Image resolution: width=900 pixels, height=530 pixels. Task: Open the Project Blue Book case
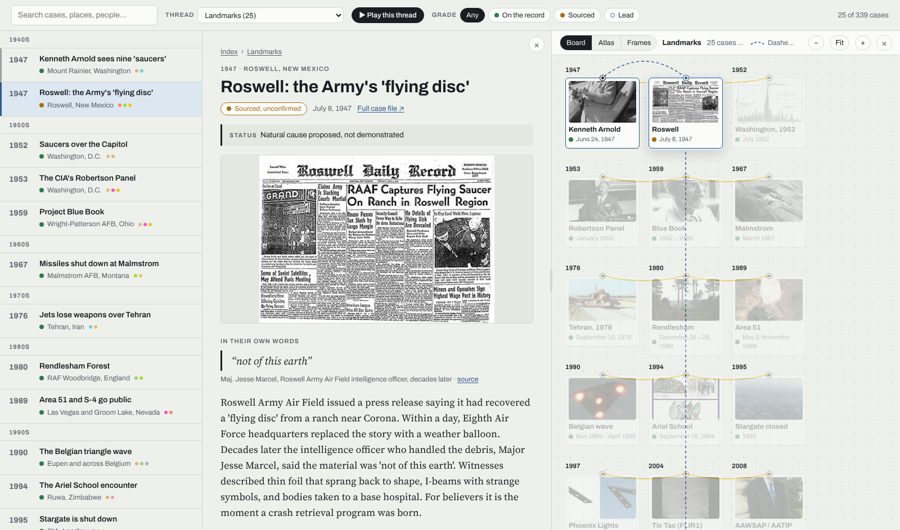[101, 218]
